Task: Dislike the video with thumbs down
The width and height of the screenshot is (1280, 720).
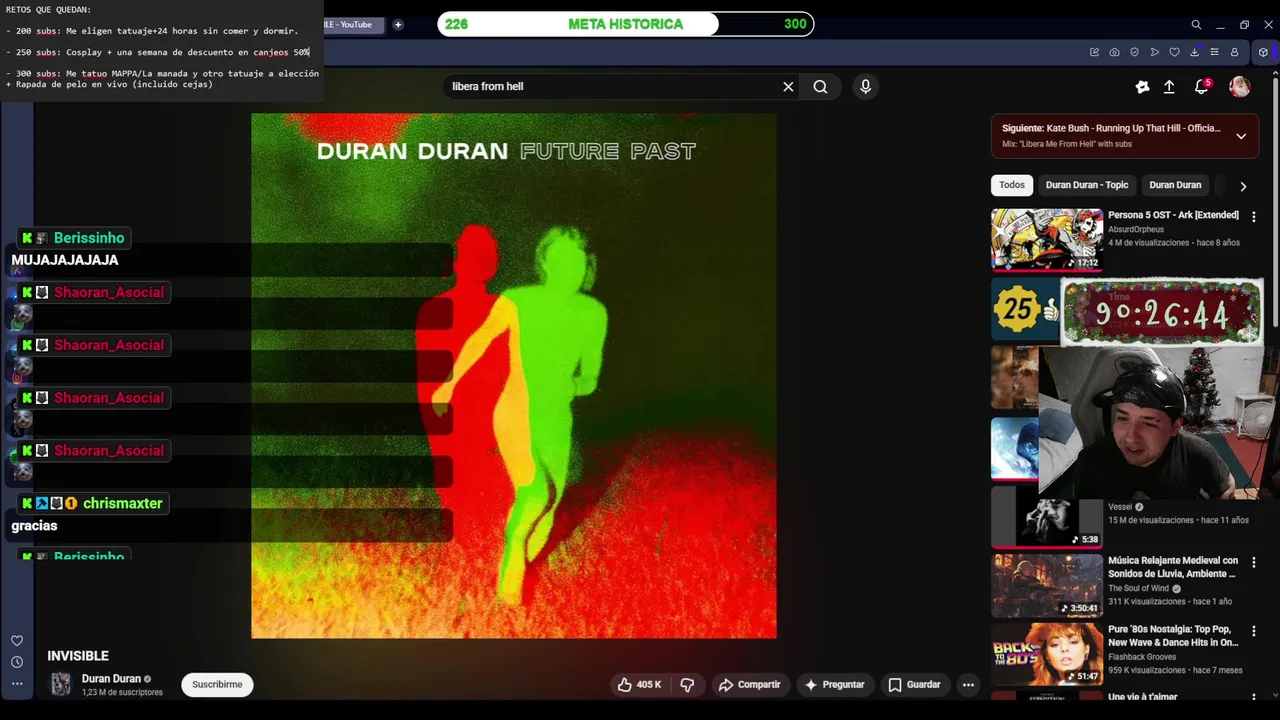Action: pos(687,685)
